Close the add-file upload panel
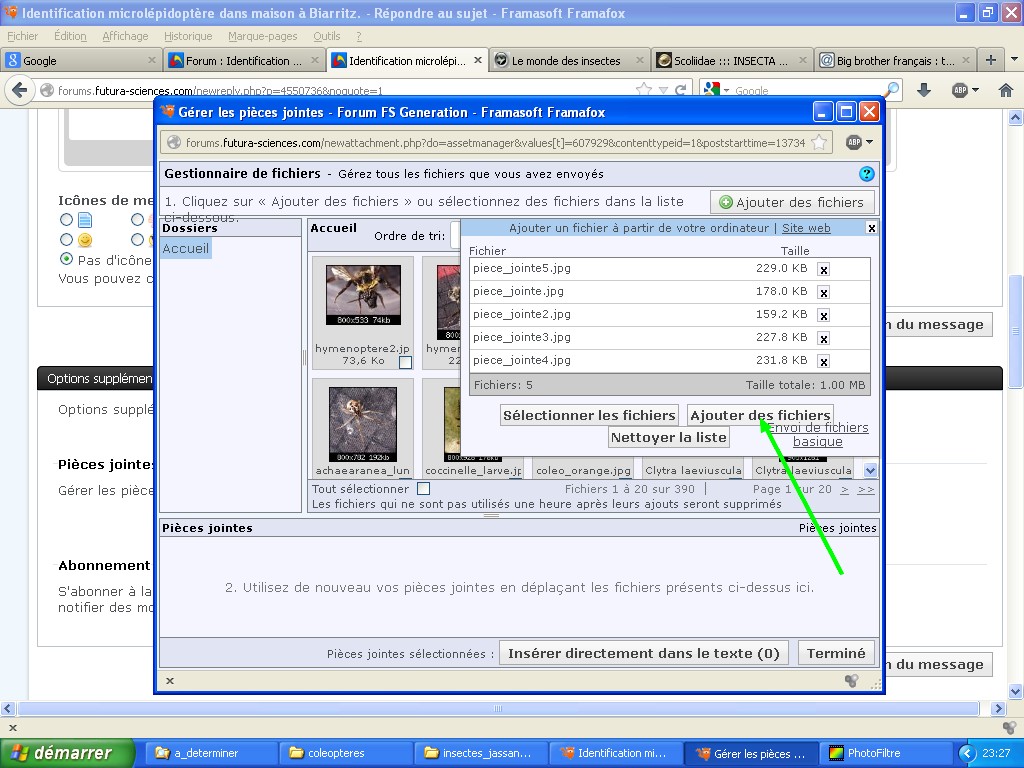The image size is (1024, 768). click(x=871, y=228)
